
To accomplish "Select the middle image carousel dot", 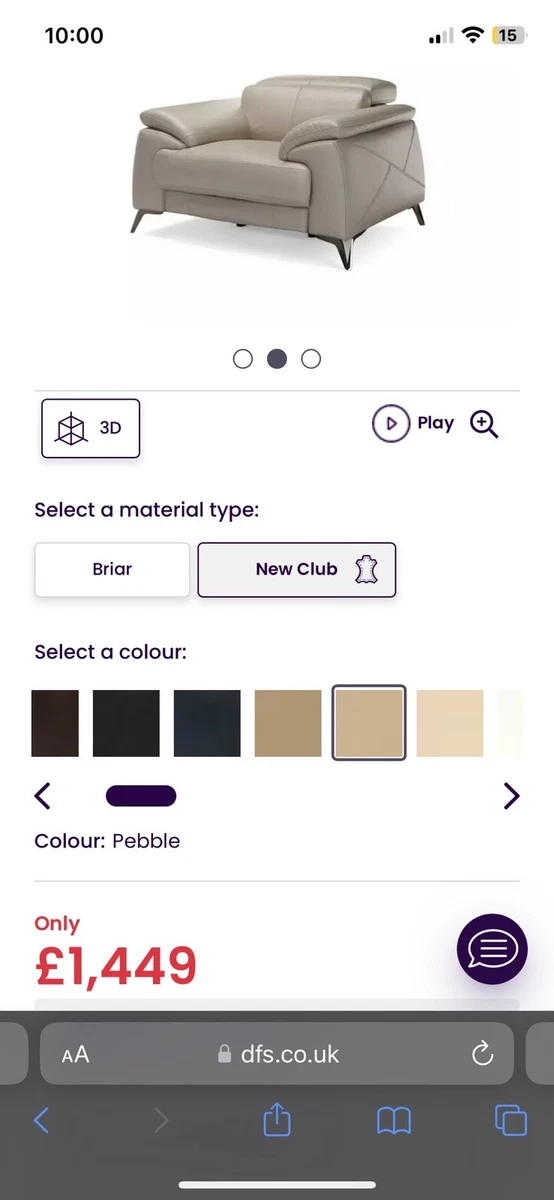I will tap(277, 358).
